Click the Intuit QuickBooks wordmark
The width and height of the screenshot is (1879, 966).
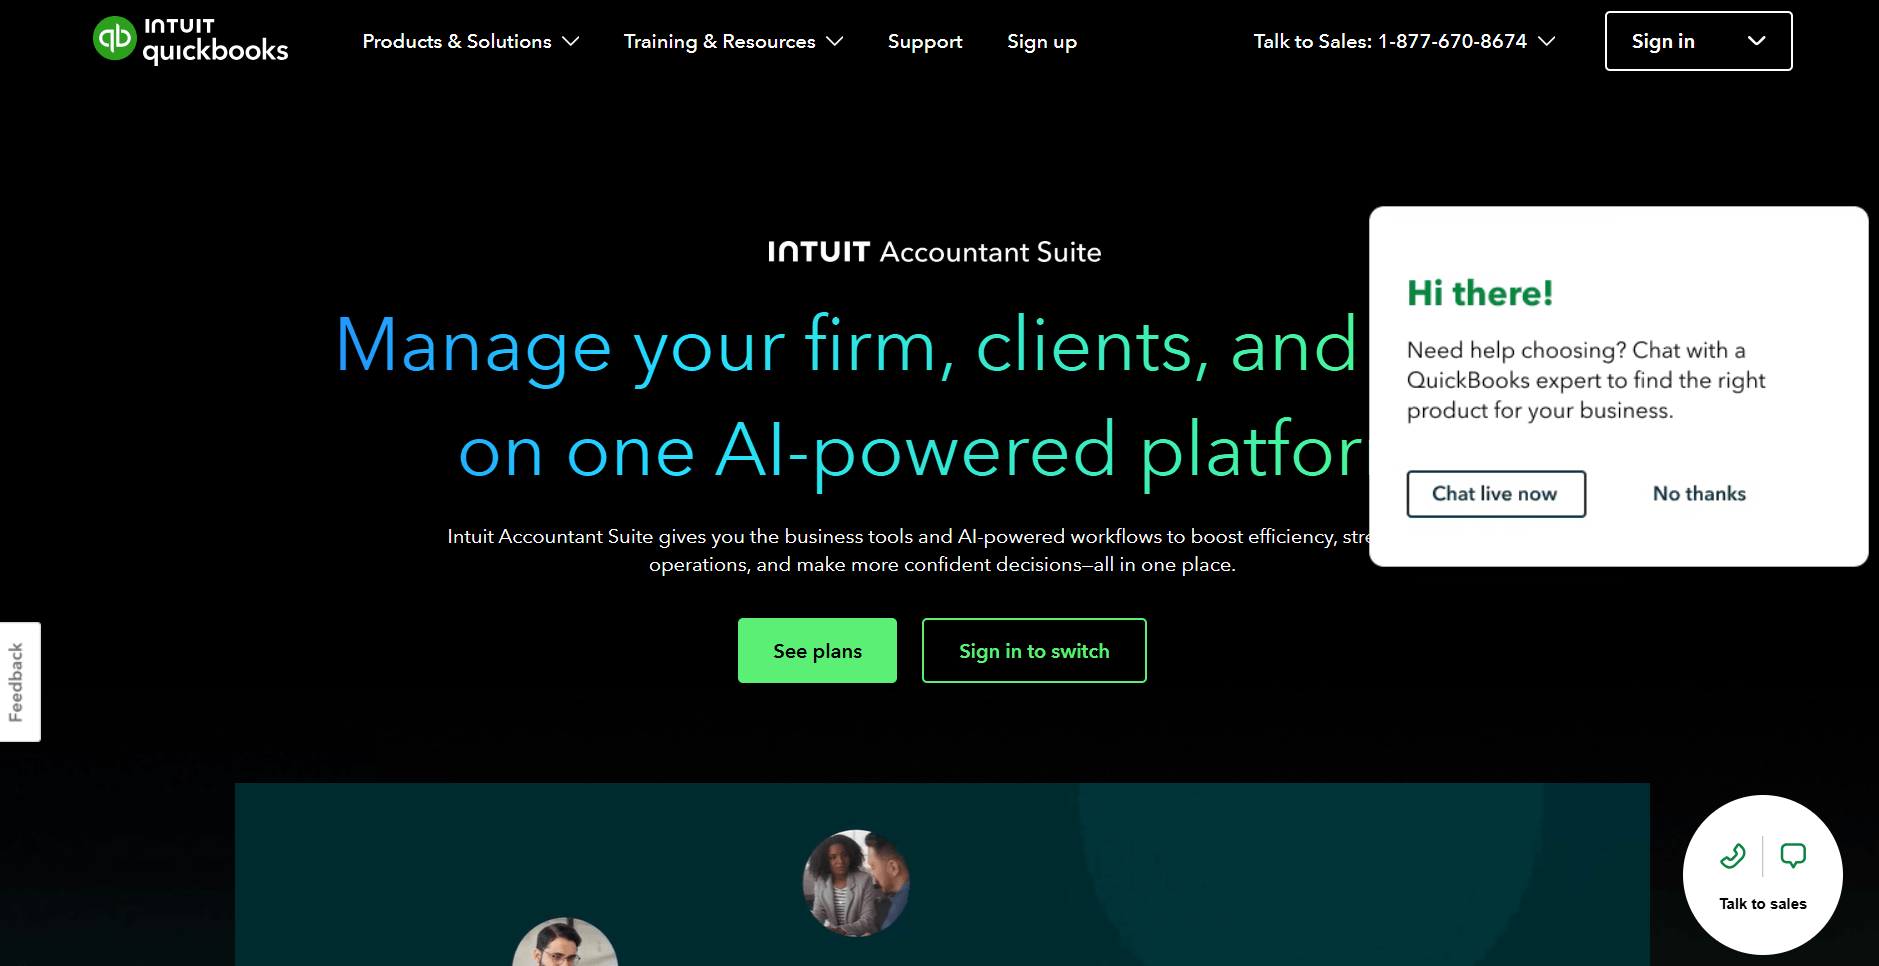(x=215, y=40)
